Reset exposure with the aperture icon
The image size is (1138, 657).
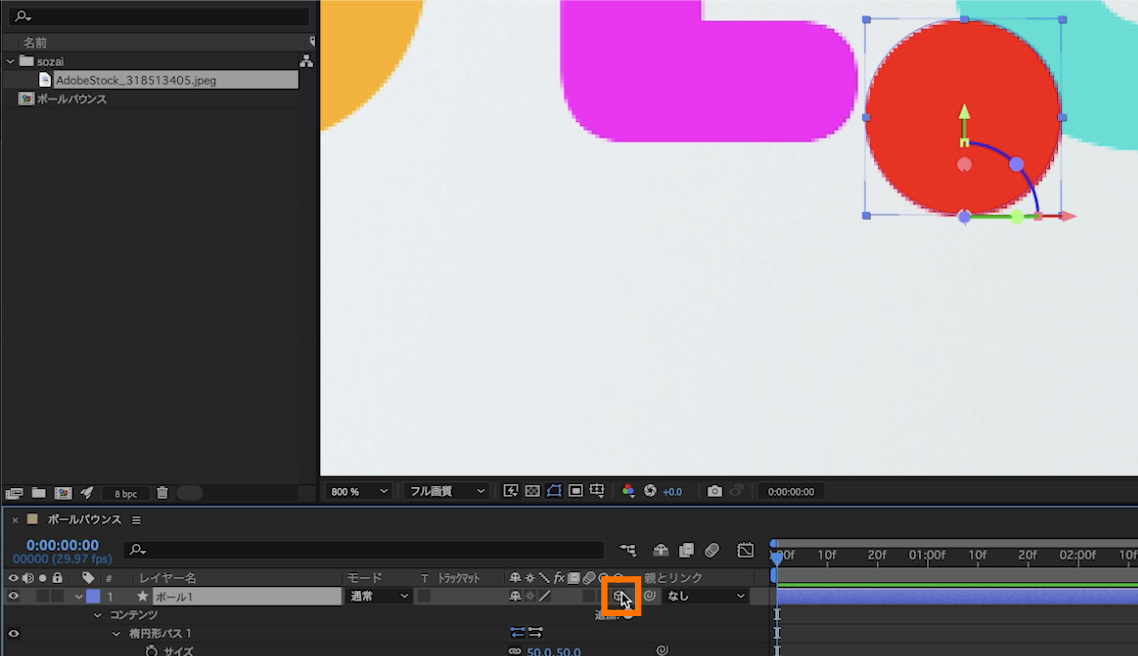650,491
